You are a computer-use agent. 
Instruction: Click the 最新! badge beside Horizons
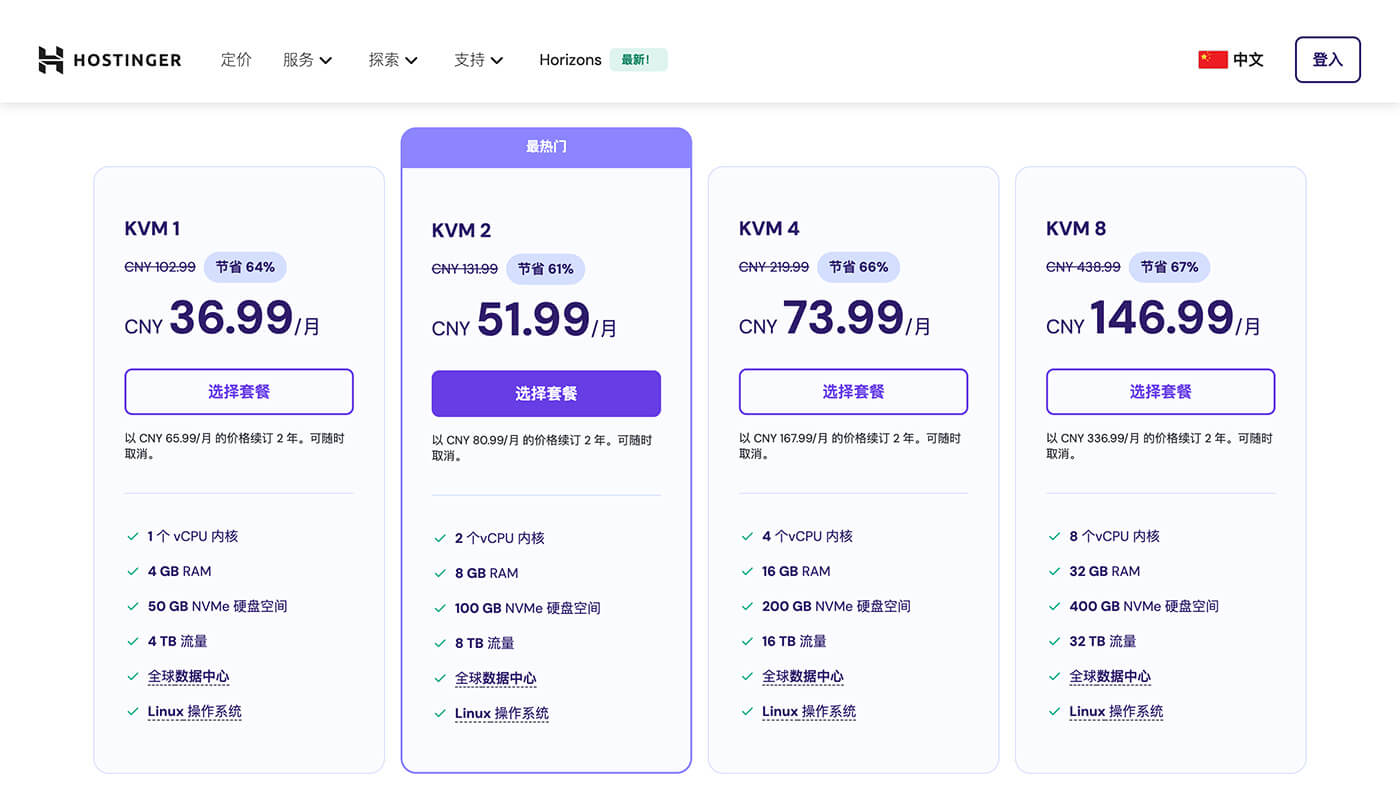[638, 60]
